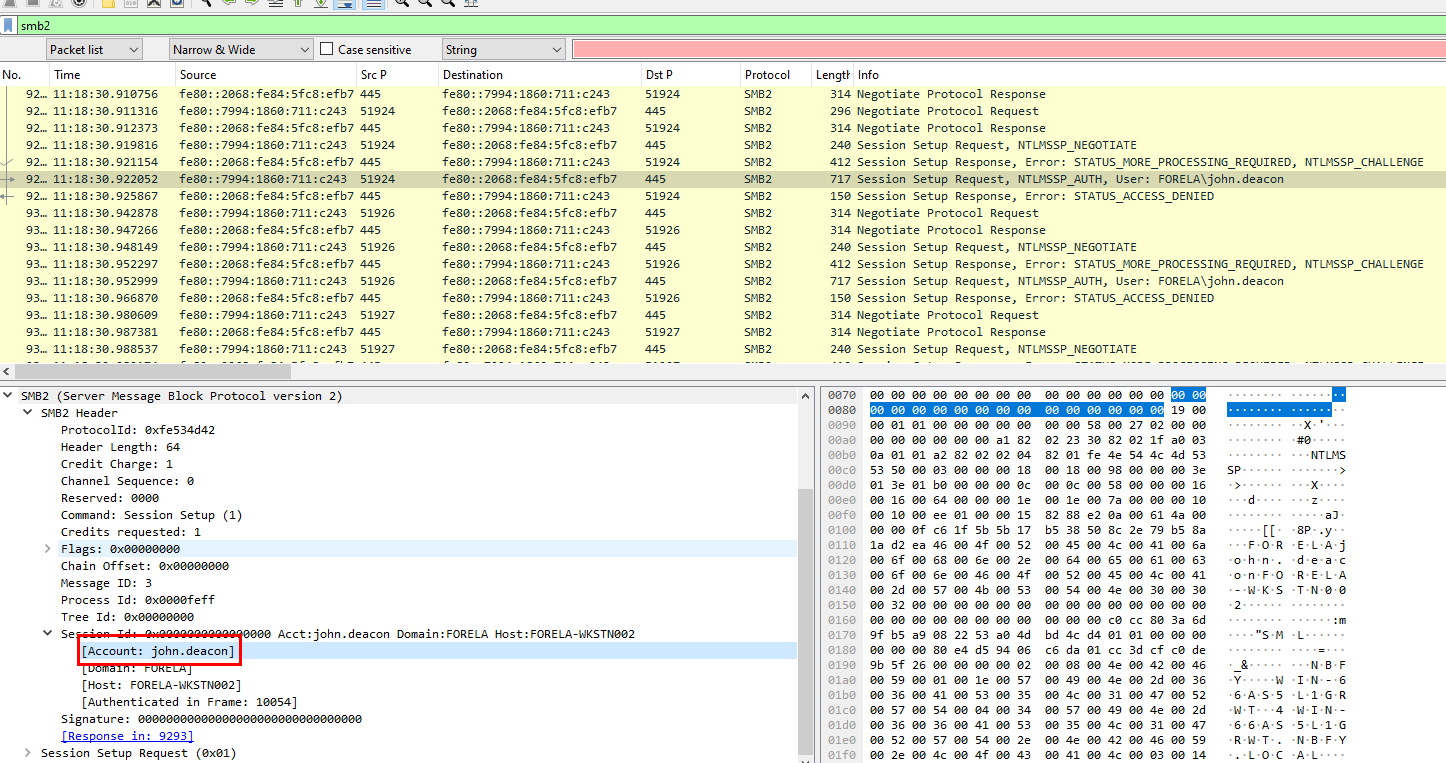Click the zoom in magnifier toolbar icon
Viewport: 1446px width, 763px height.
click(400, 3)
